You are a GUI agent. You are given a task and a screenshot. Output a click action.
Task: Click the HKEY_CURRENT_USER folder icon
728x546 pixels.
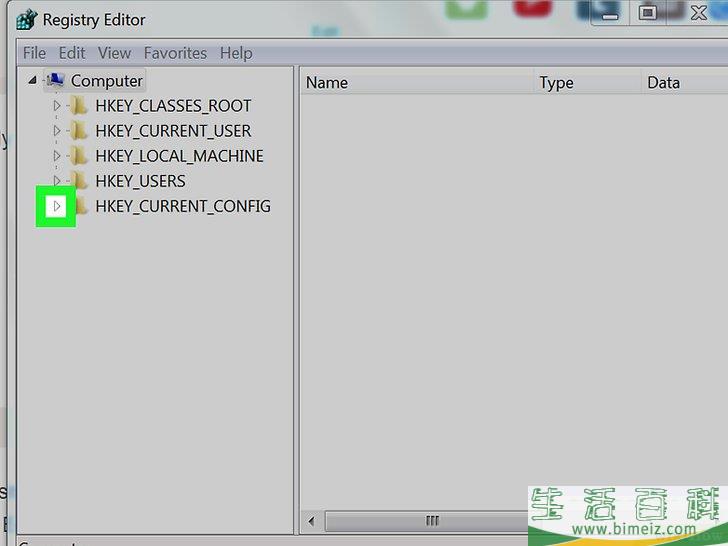click(79, 131)
